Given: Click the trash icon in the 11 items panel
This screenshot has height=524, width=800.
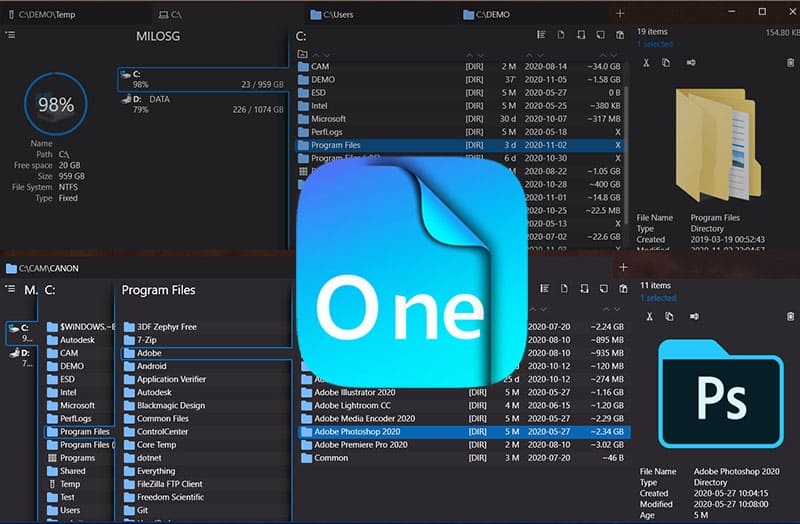Looking at the screenshot, I should point(790,316).
